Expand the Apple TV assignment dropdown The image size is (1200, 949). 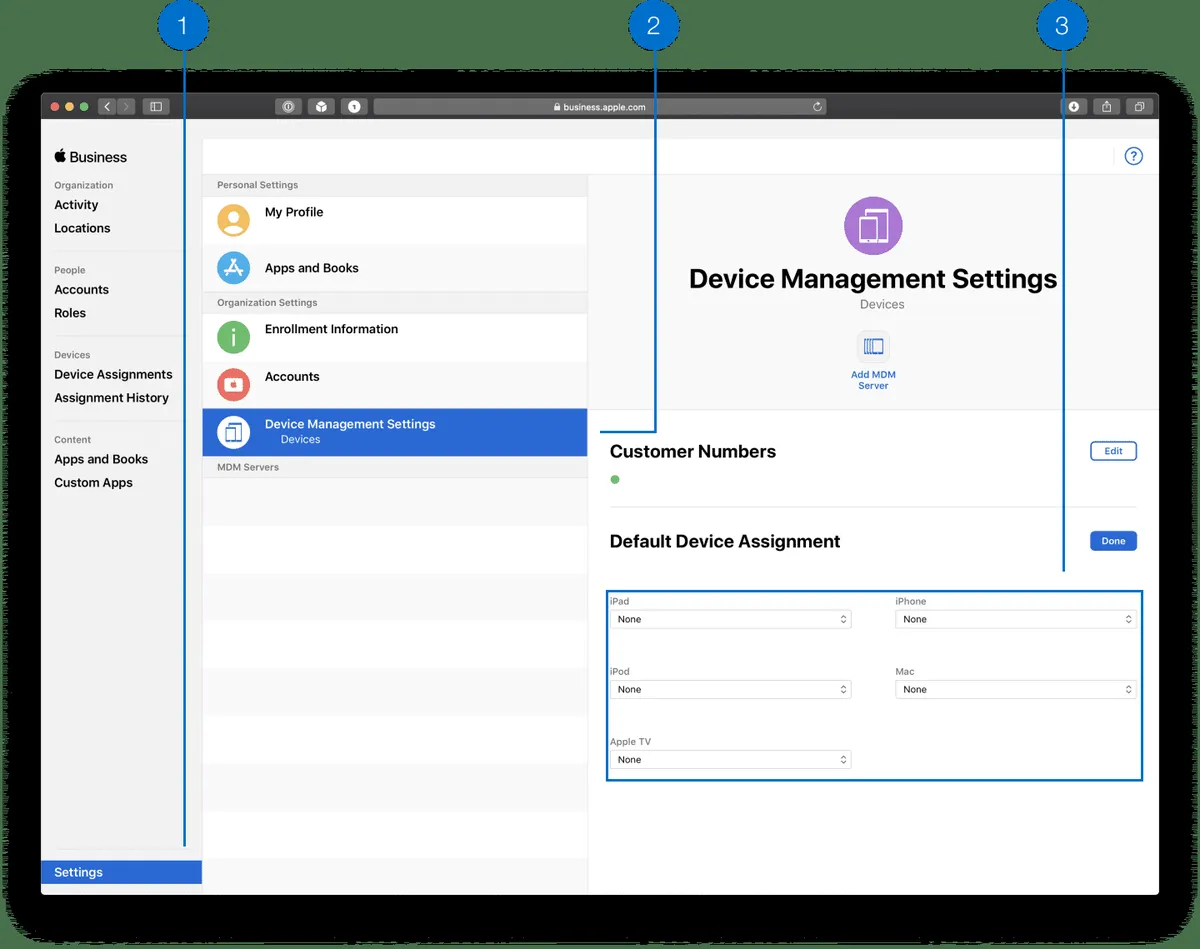point(730,760)
